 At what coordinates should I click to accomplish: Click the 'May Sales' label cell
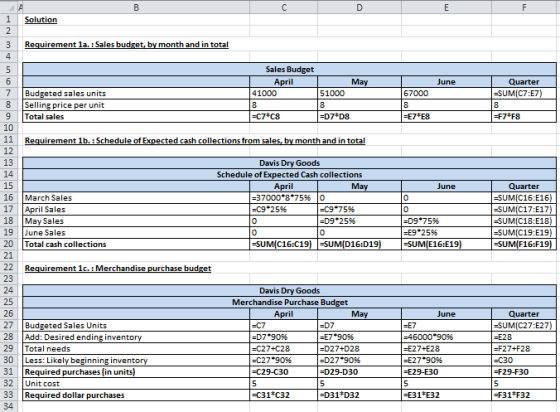136,221
